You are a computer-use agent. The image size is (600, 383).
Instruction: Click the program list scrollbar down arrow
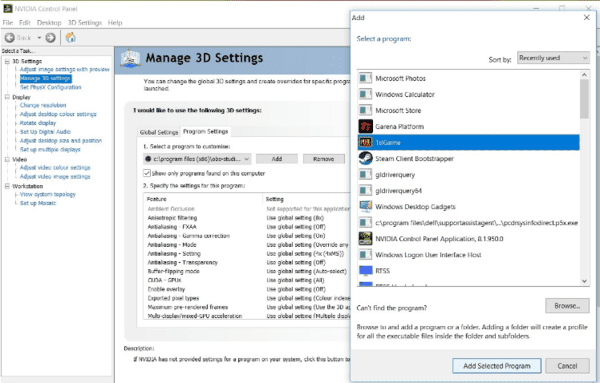[584, 280]
